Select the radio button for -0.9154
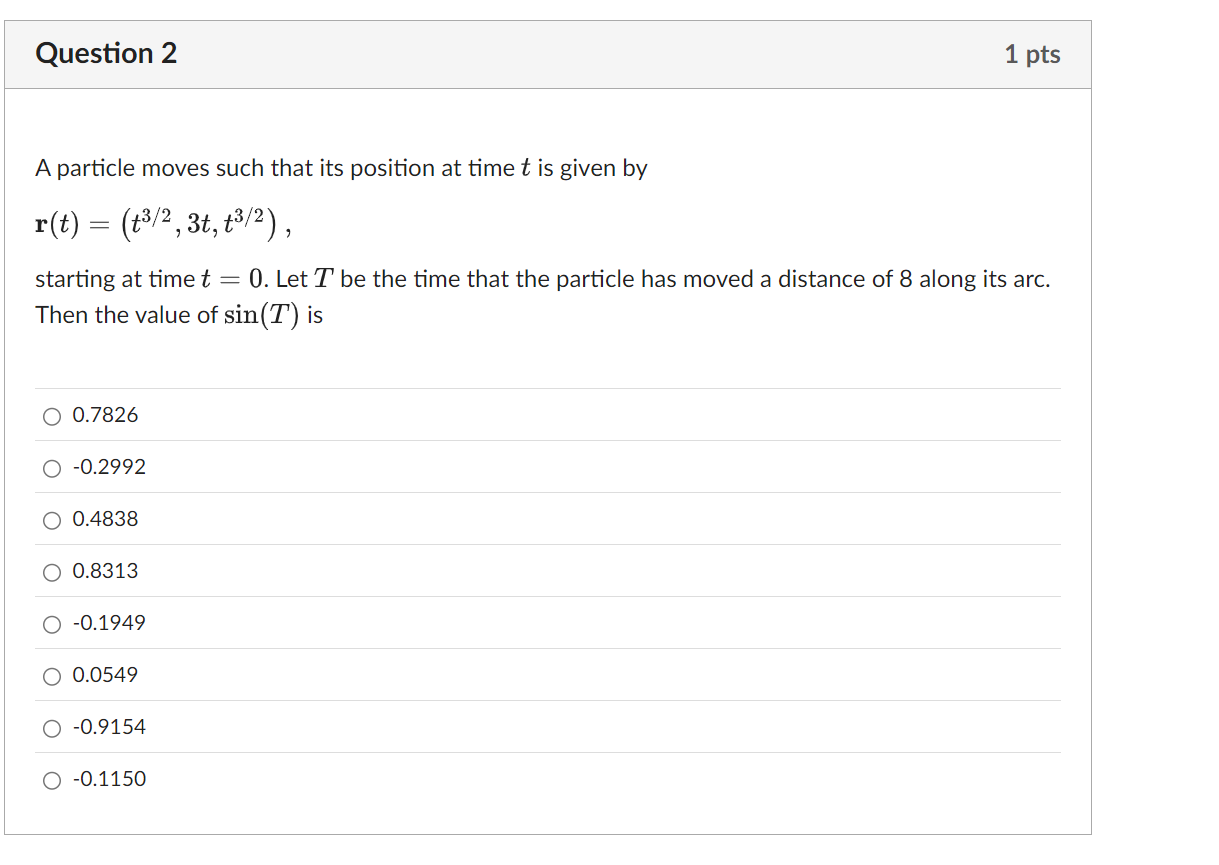Screen dimensions: 1219x865 tap(51, 728)
